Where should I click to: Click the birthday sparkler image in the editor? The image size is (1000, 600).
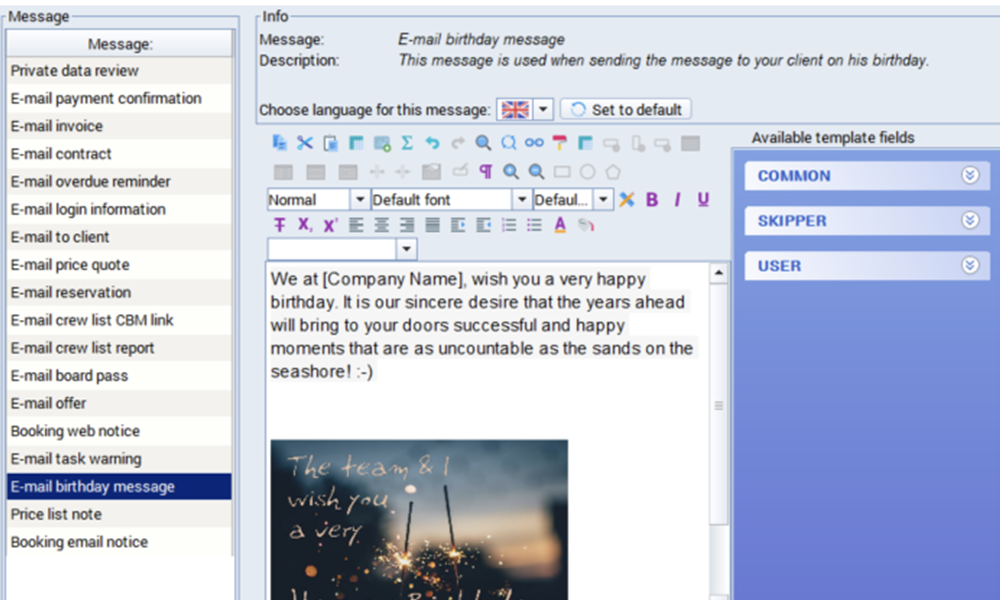point(418,518)
